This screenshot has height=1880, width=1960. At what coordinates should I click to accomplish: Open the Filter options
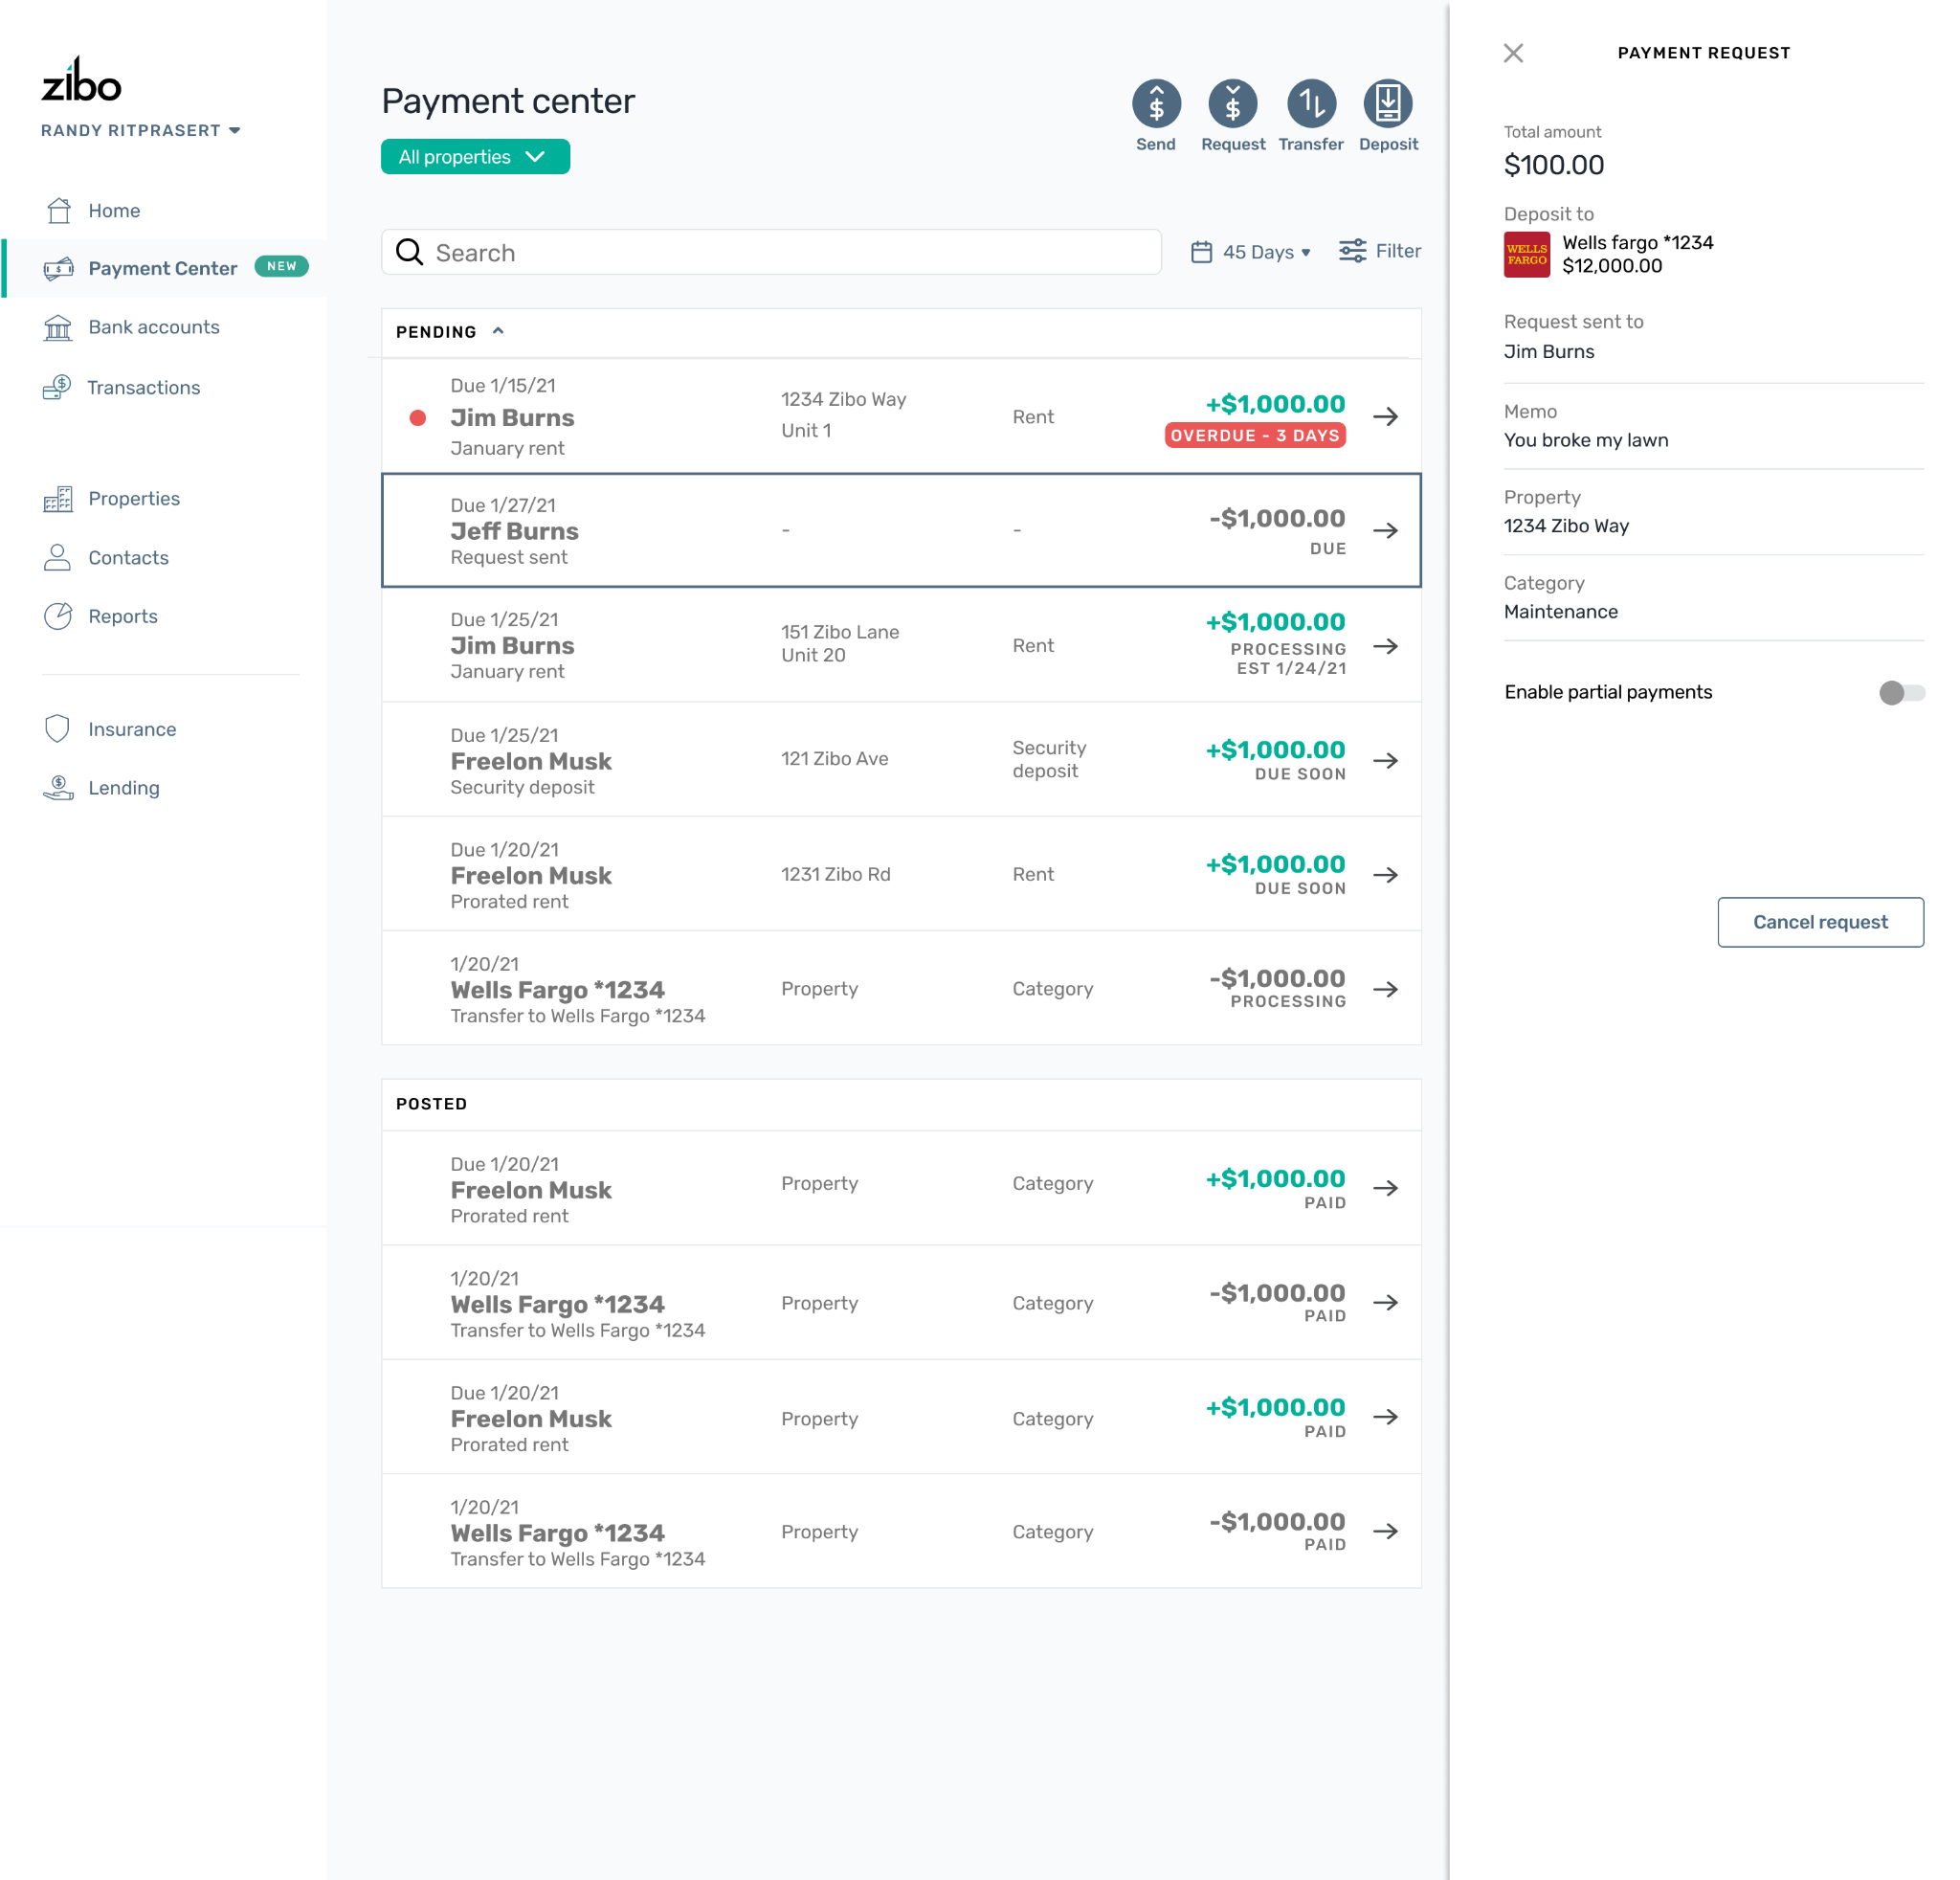tap(1380, 251)
